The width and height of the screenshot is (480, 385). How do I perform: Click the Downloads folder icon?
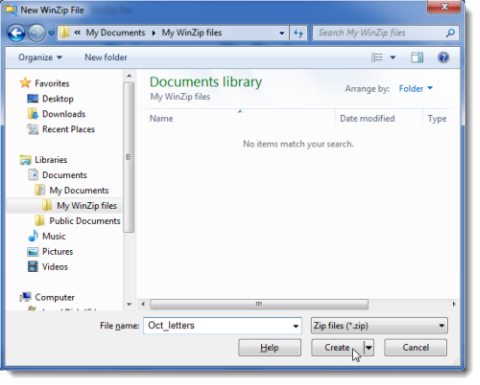point(33,114)
